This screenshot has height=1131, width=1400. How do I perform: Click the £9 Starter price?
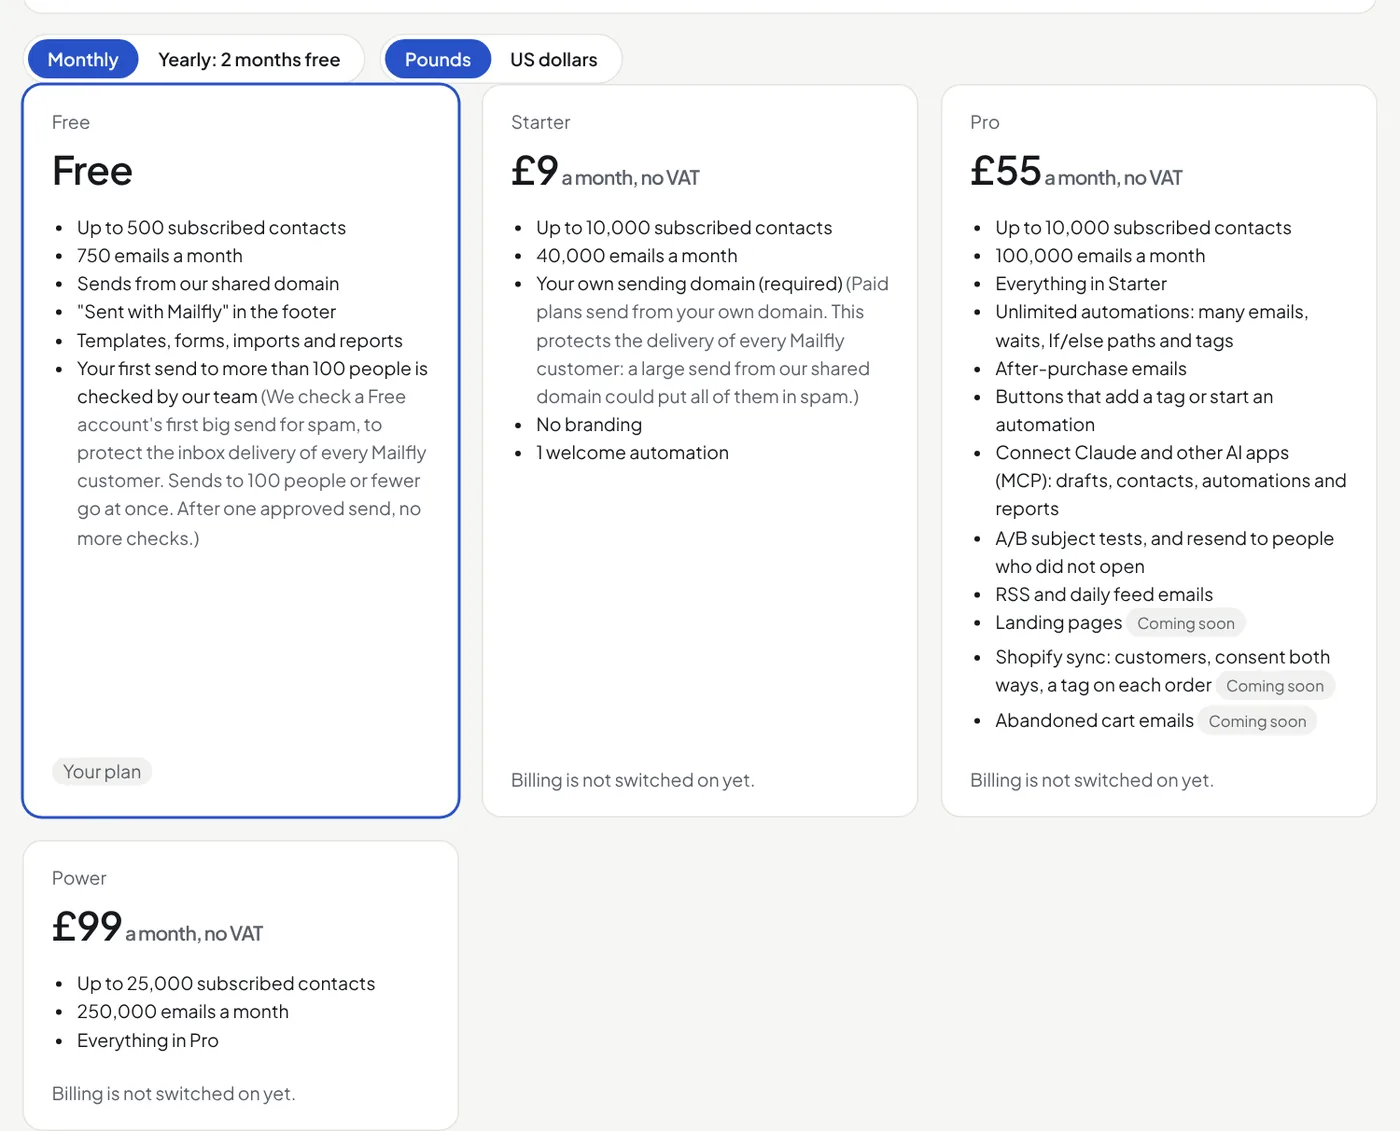click(x=535, y=171)
